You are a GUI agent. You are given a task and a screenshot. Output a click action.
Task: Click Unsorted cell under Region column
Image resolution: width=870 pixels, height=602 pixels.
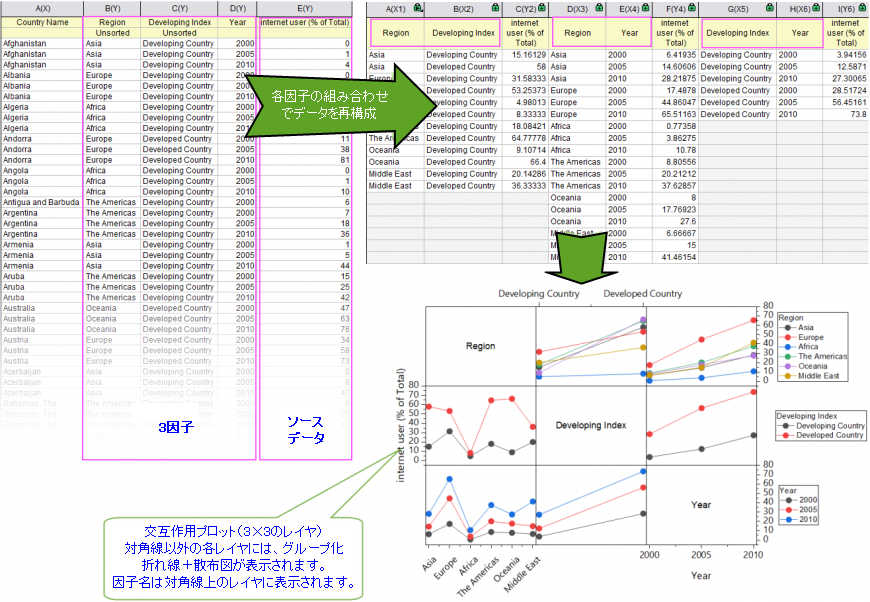click(x=112, y=33)
